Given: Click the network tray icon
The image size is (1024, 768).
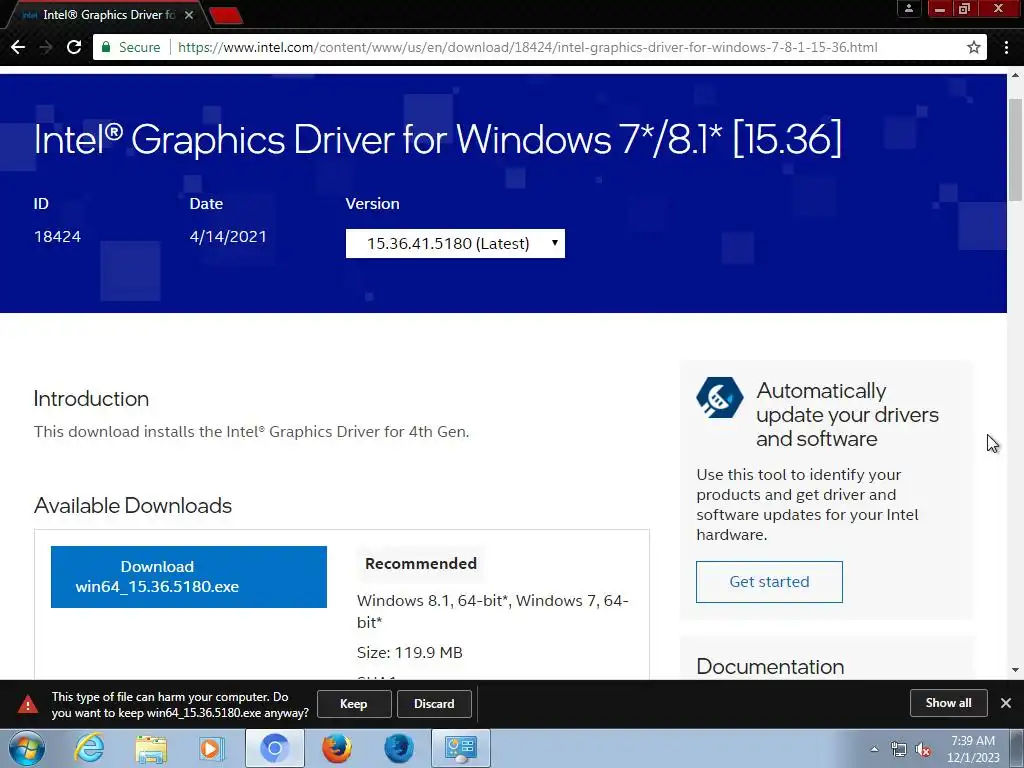Looking at the screenshot, I should point(899,749).
